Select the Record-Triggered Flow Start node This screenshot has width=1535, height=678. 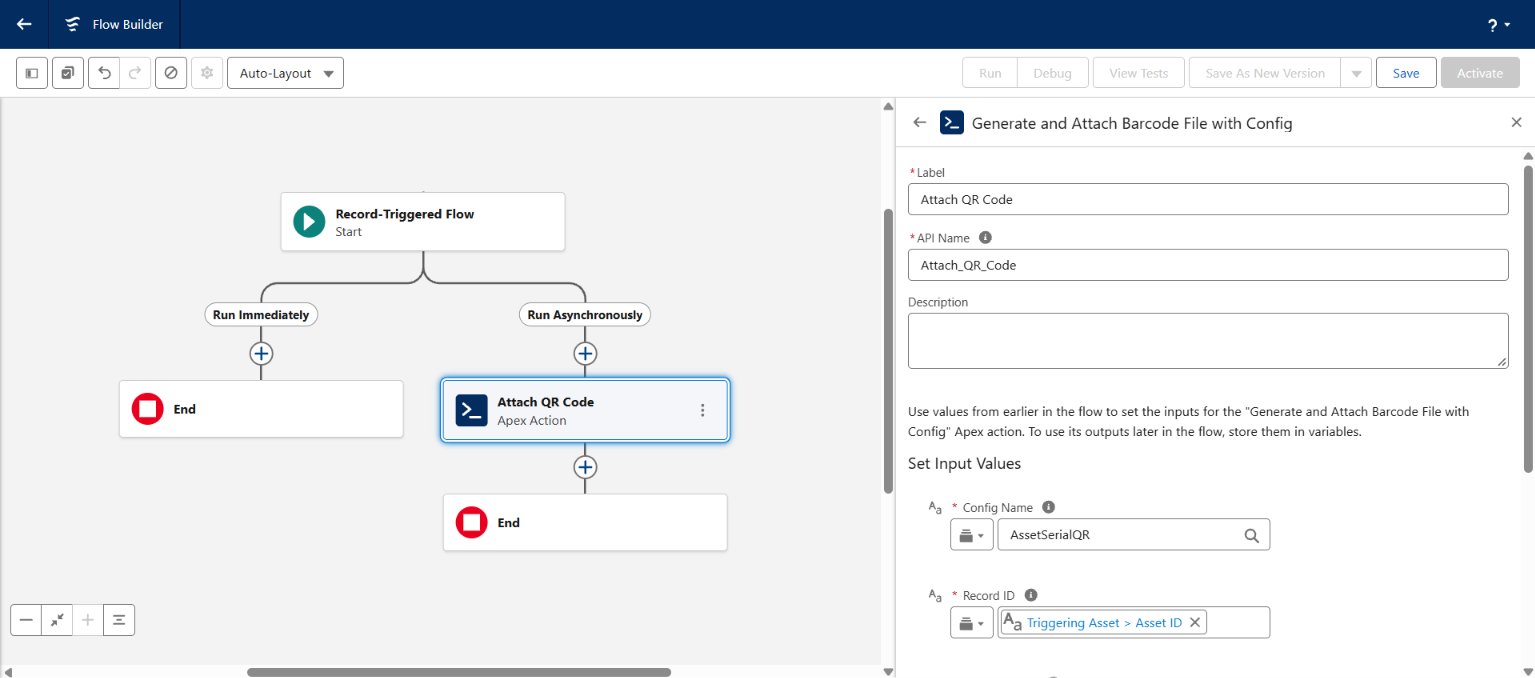point(423,222)
